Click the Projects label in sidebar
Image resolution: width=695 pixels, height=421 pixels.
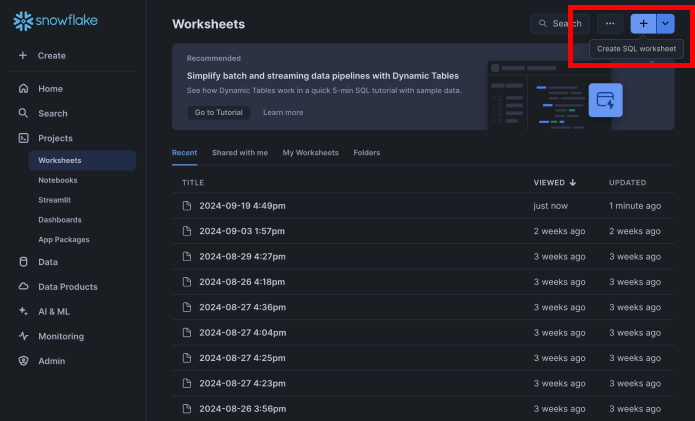[x=55, y=138]
